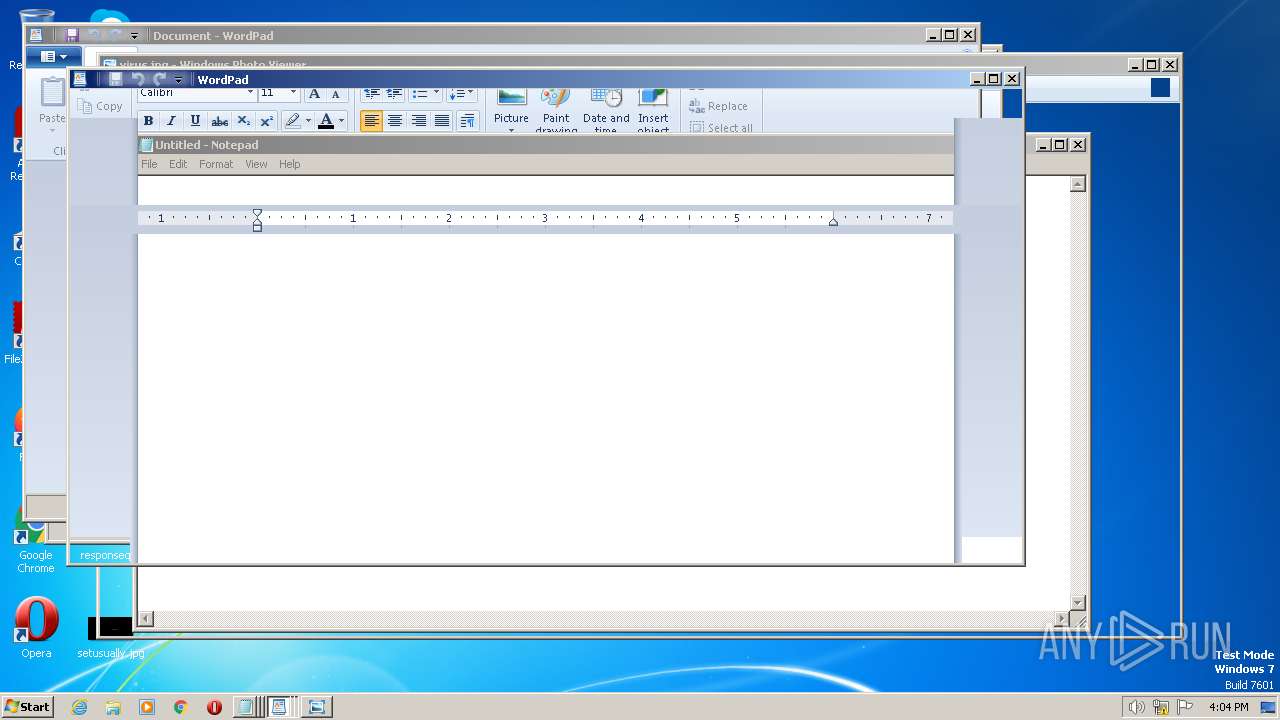Open Customize Quick Access Toolbar in front WordPad

[178, 80]
